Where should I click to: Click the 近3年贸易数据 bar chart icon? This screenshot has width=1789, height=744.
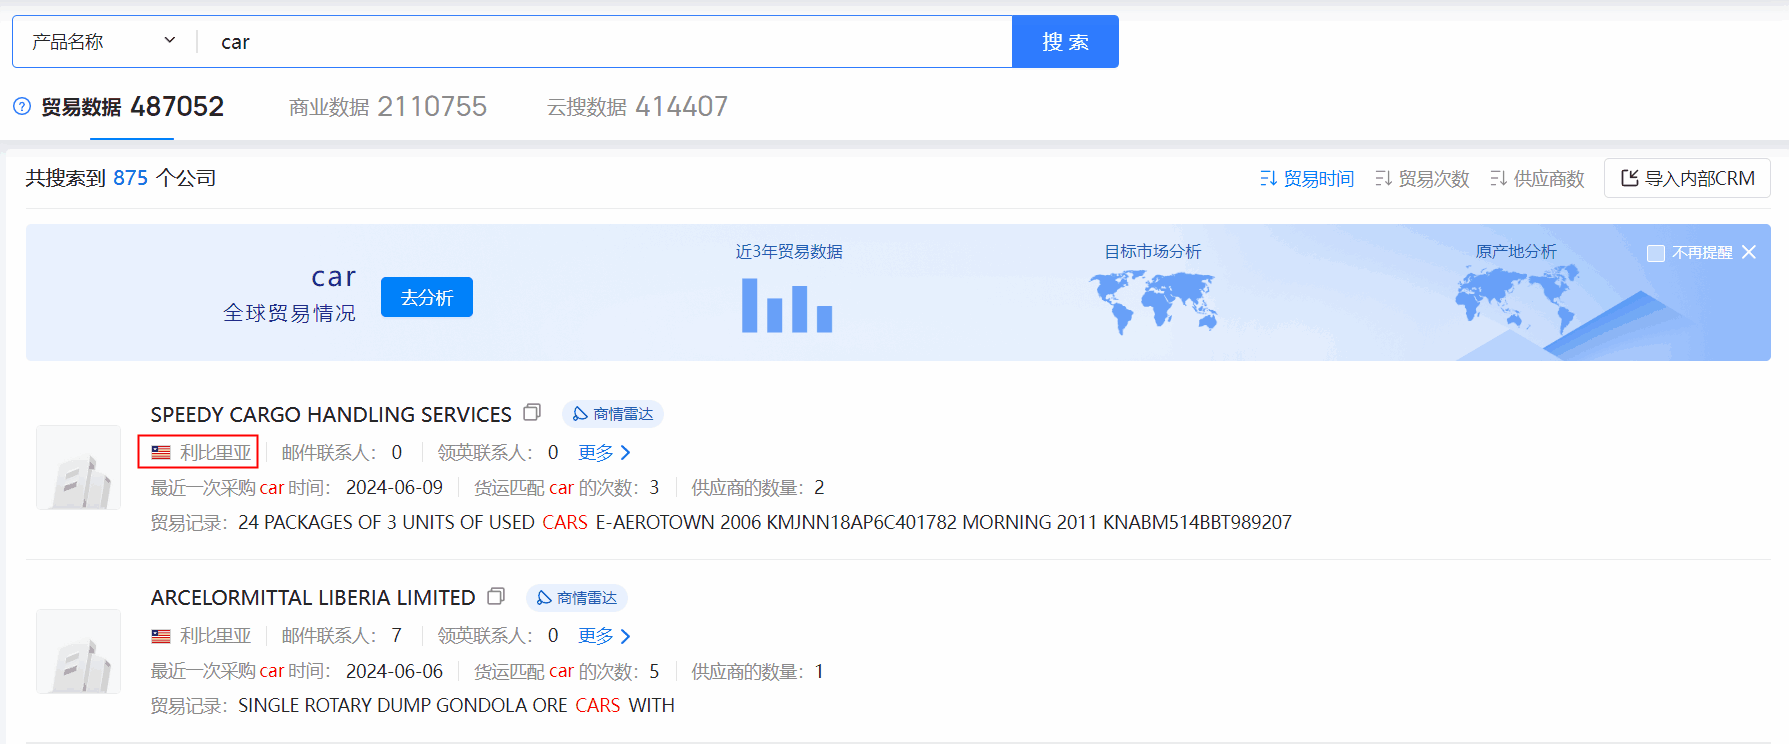(787, 305)
